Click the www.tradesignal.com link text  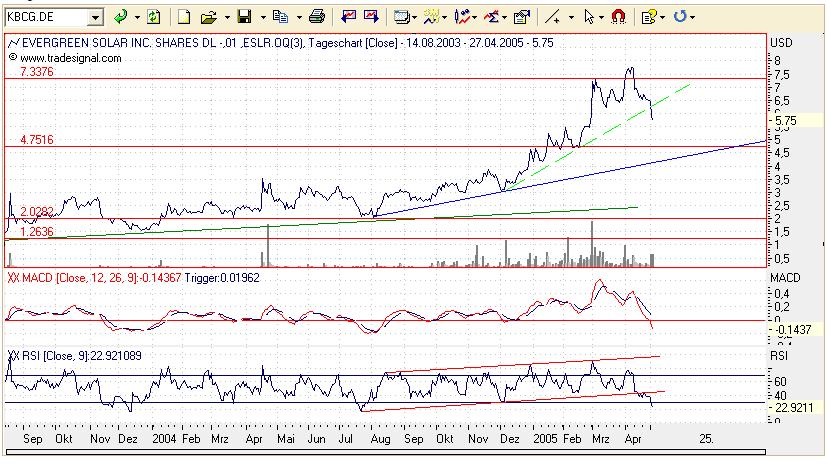pos(71,58)
